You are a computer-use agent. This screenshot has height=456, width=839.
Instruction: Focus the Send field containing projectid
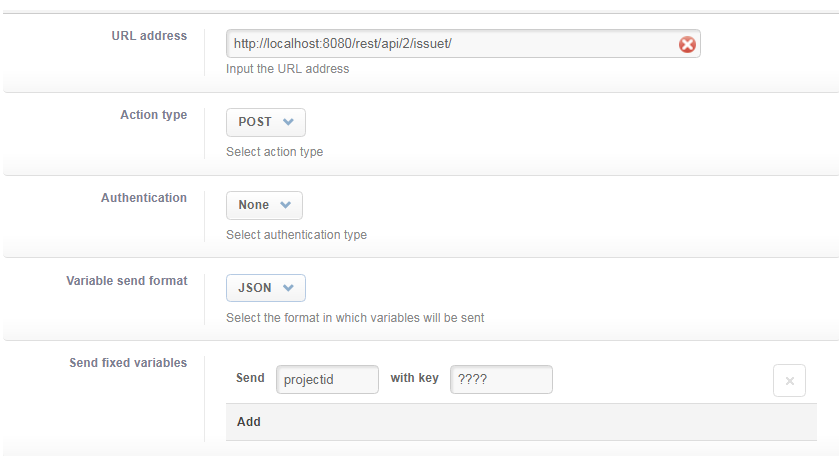(x=327, y=379)
